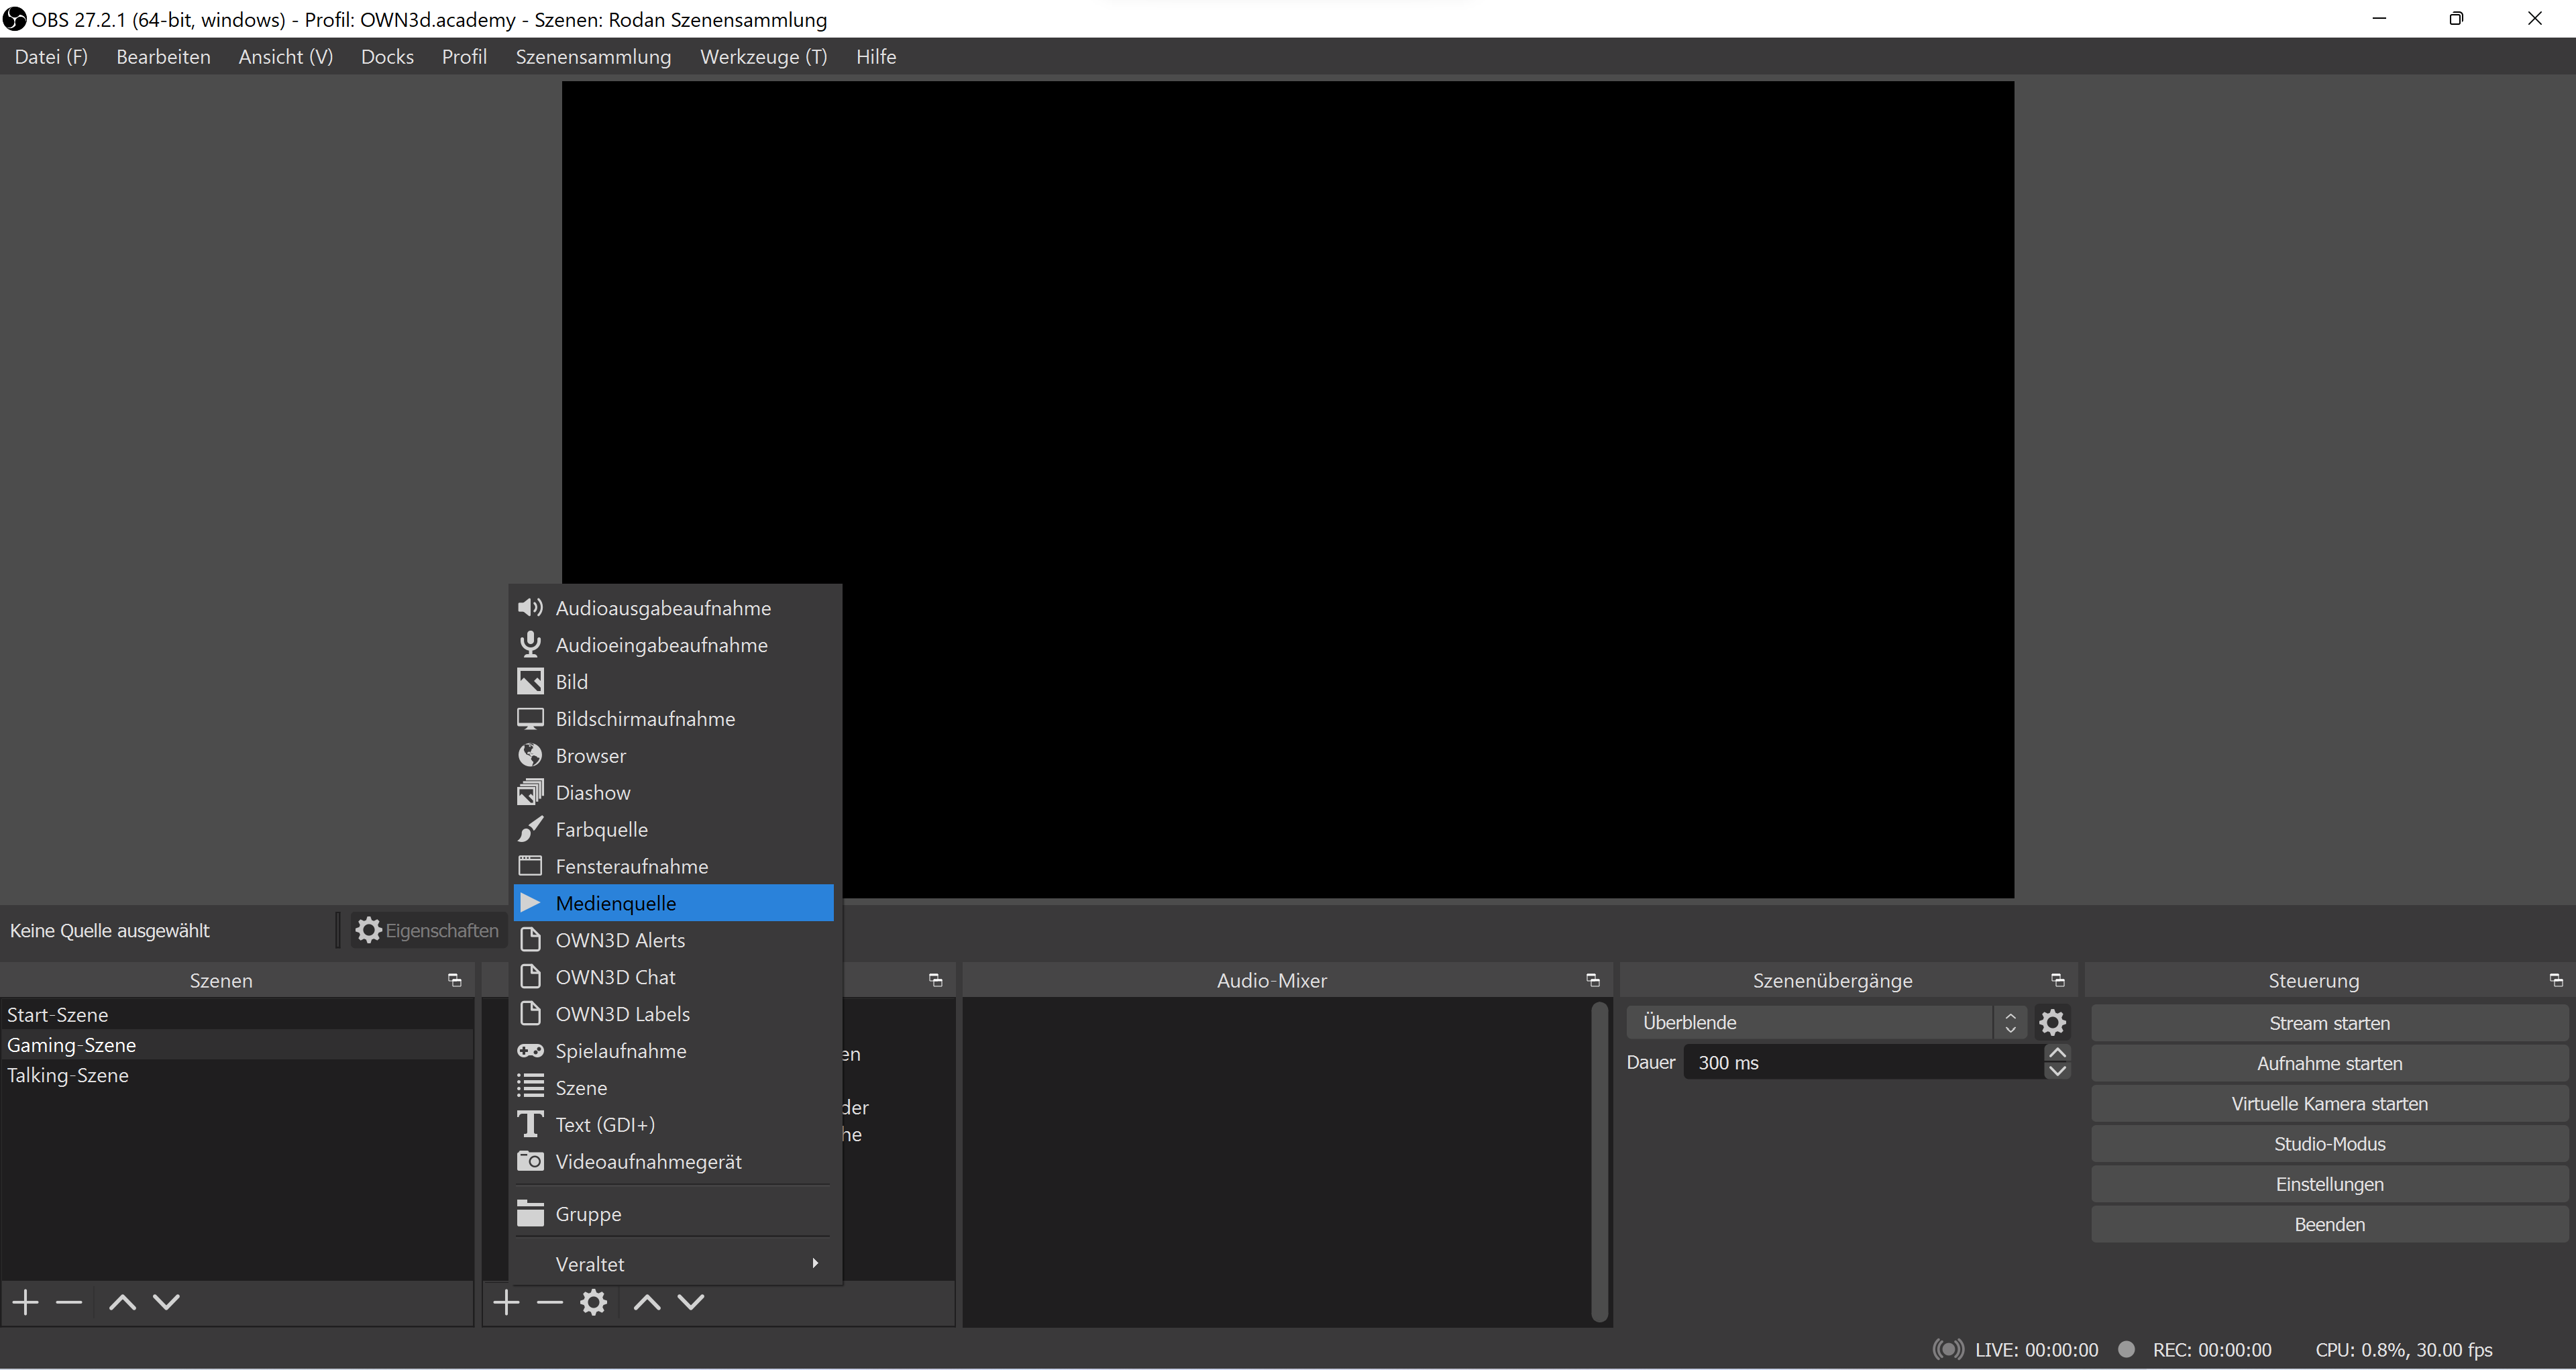Screen dimensions: 2576x1370
Task: Choose Spielaufnahme from source menu
Action: coord(621,1050)
